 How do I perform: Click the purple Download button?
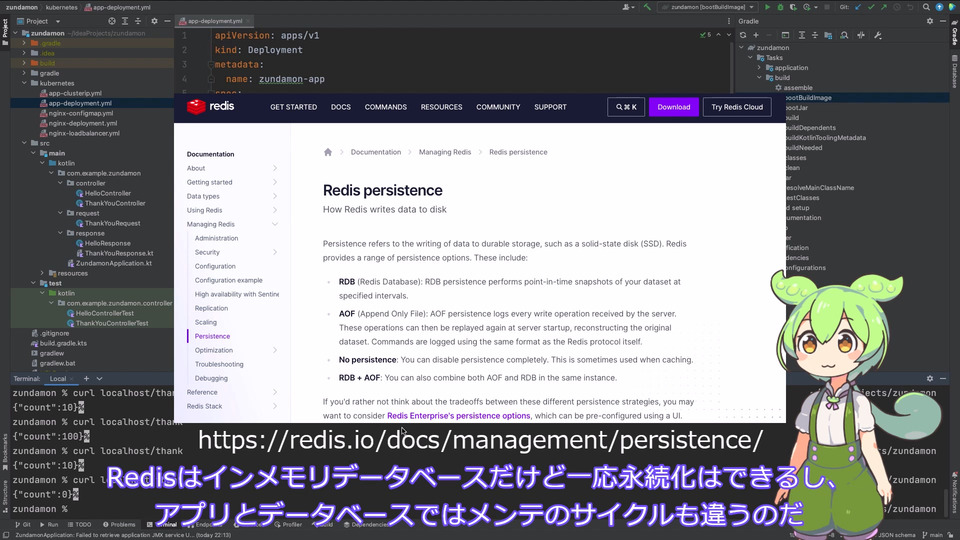(673, 107)
